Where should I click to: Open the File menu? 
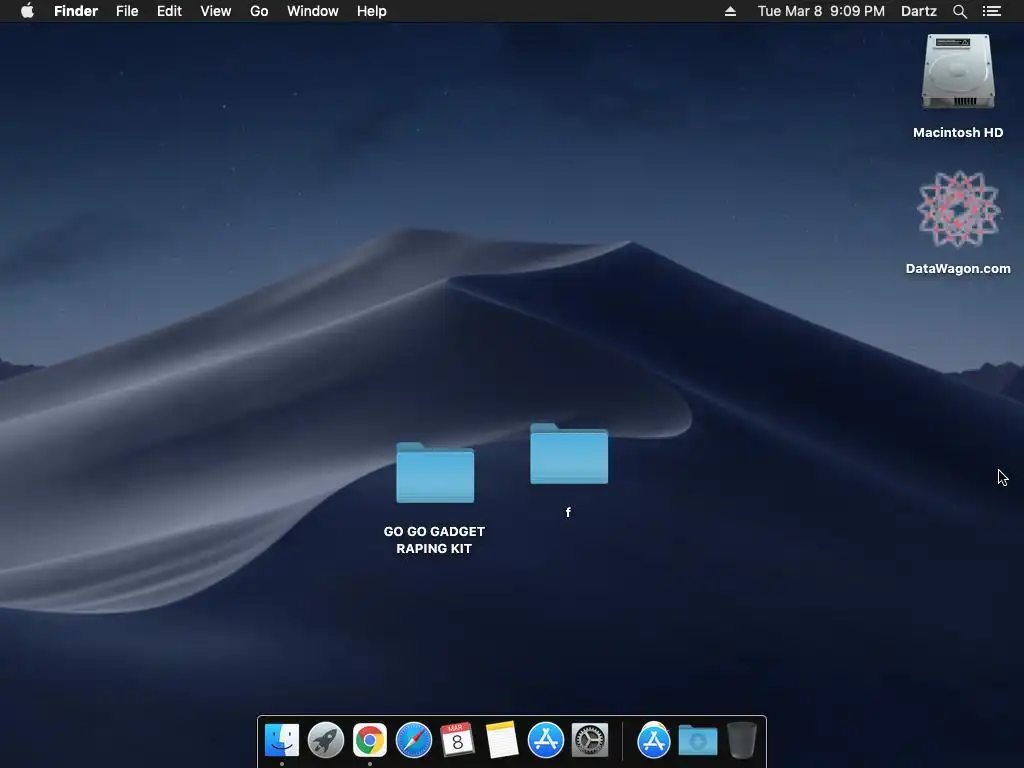click(x=127, y=11)
